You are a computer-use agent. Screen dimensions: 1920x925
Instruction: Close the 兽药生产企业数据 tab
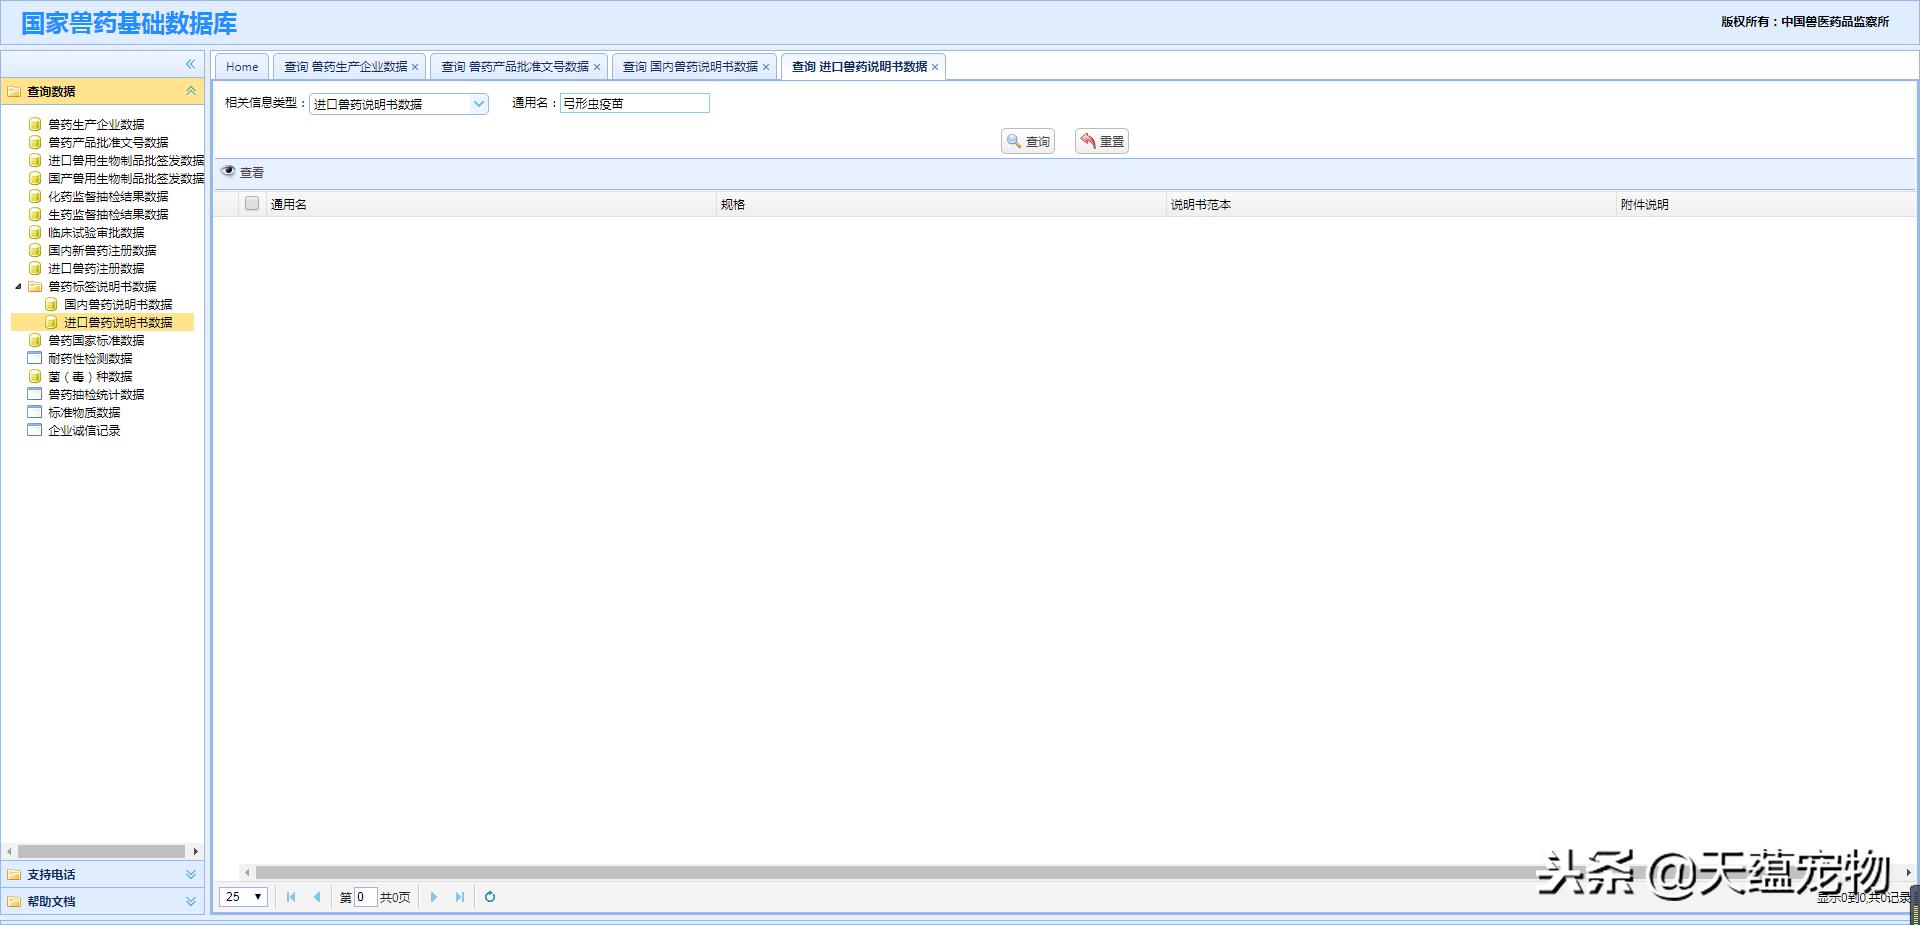[415, 67]
